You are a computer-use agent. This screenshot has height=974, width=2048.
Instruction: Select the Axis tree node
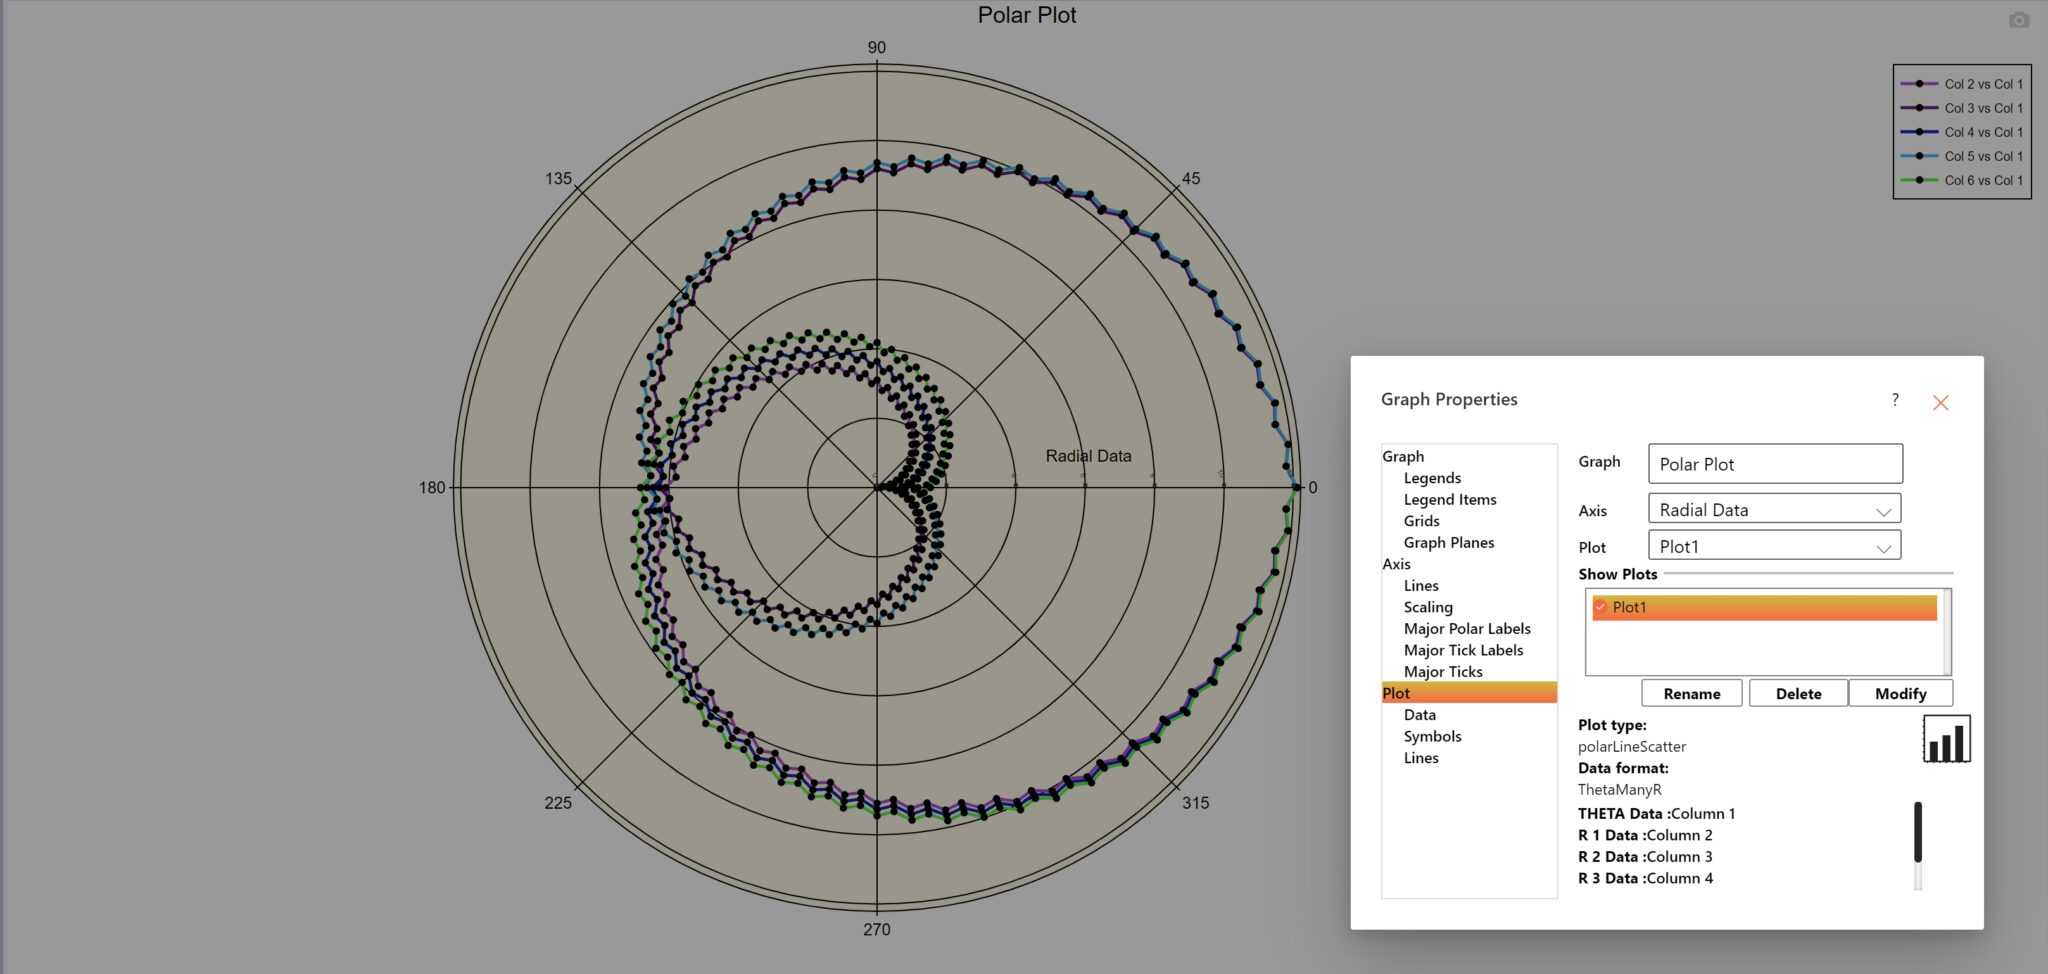pos(1396,564)
